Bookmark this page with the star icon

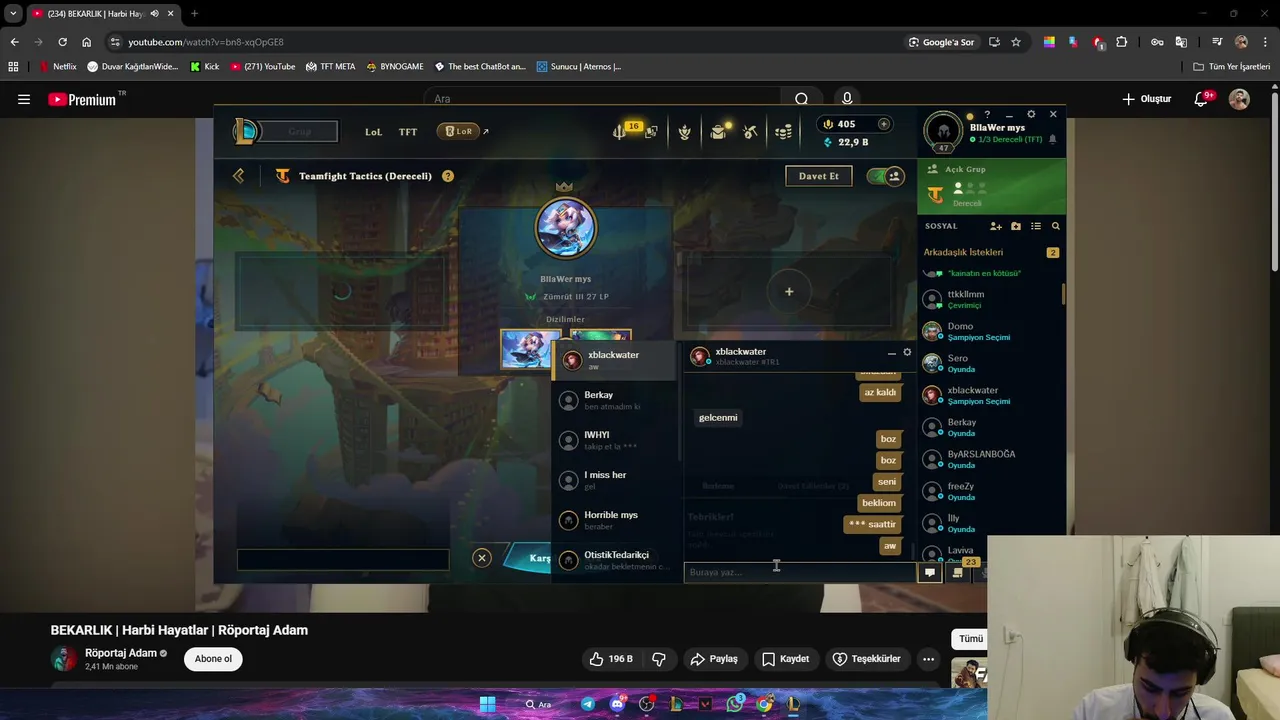[x=1016, y=42]
